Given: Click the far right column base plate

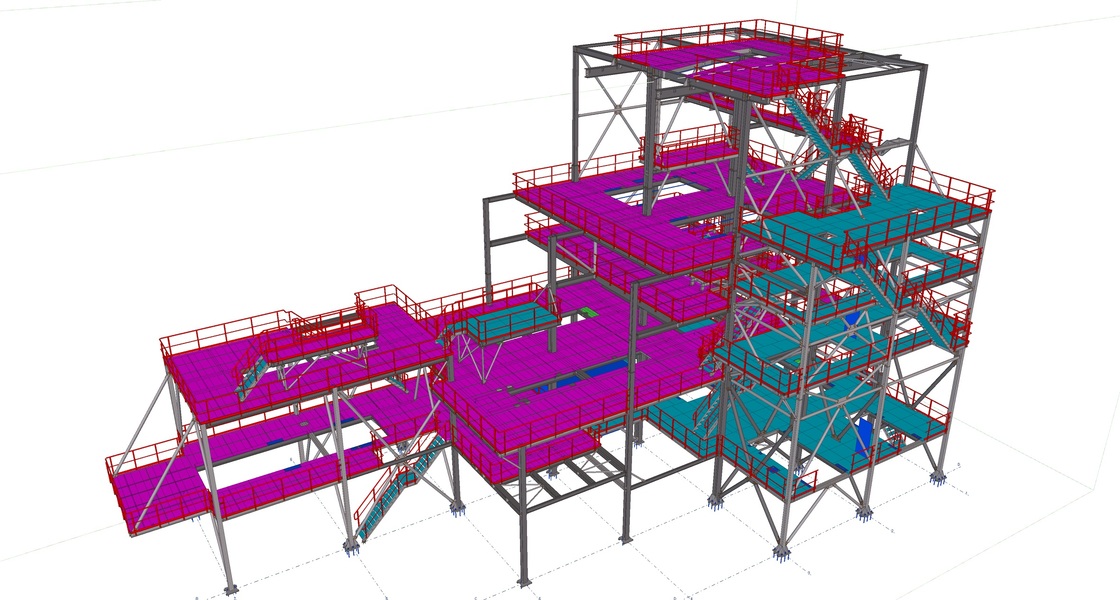Looking at the screenshot, I should click(937, 478).
